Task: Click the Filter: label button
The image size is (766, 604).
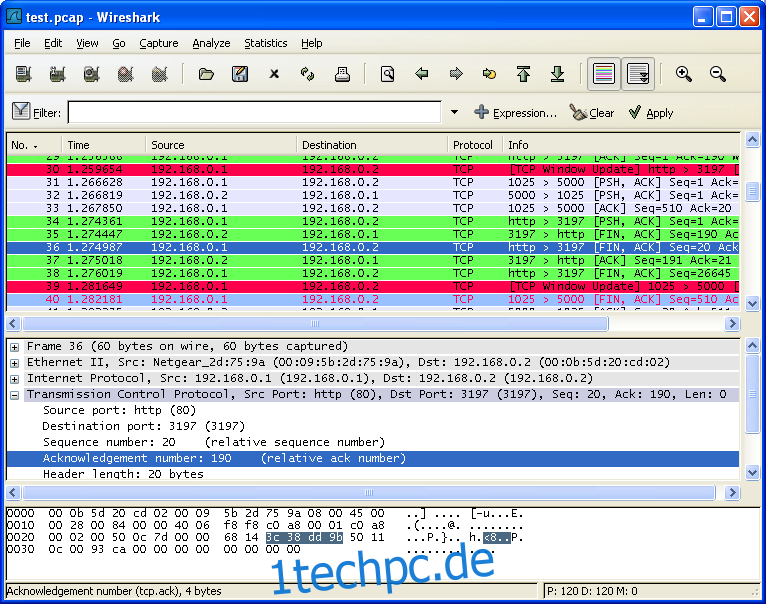Action: pos(47,113)
